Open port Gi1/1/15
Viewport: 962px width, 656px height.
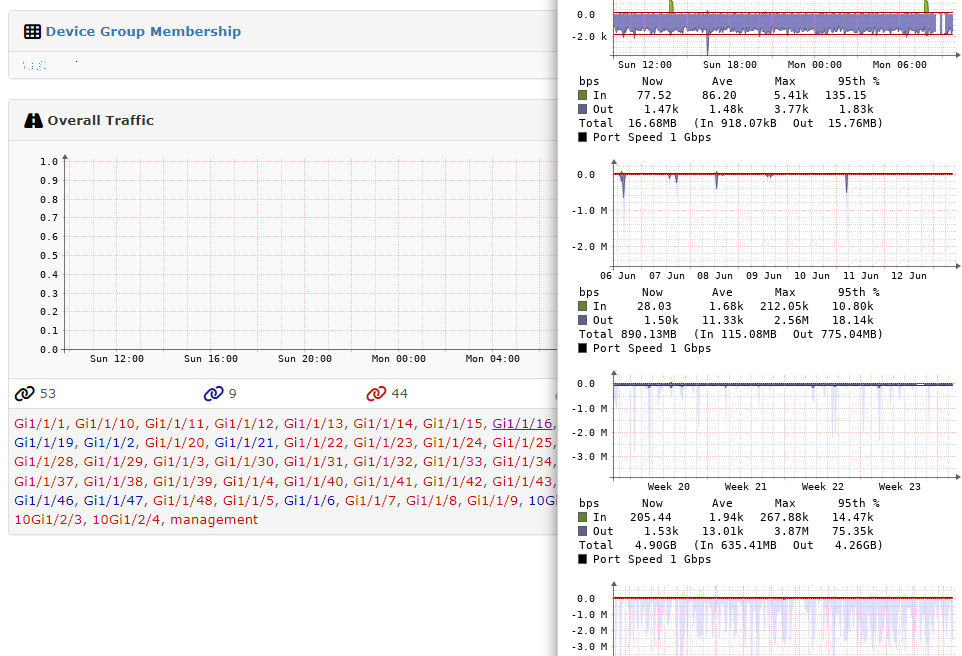pyautogui.click(x=452, y=423)
